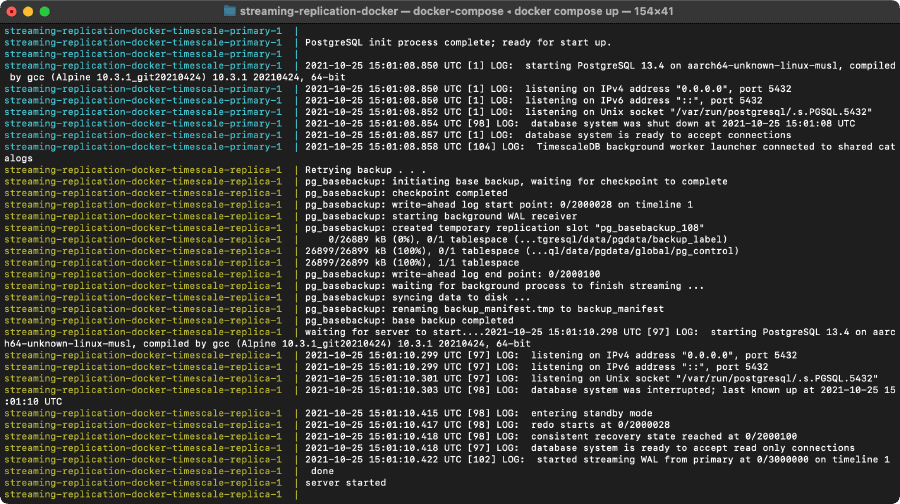The width and height of the screenshot is (900, 504).
Task: Click 'created temporary replication slot' line
Action: (505, 228)
